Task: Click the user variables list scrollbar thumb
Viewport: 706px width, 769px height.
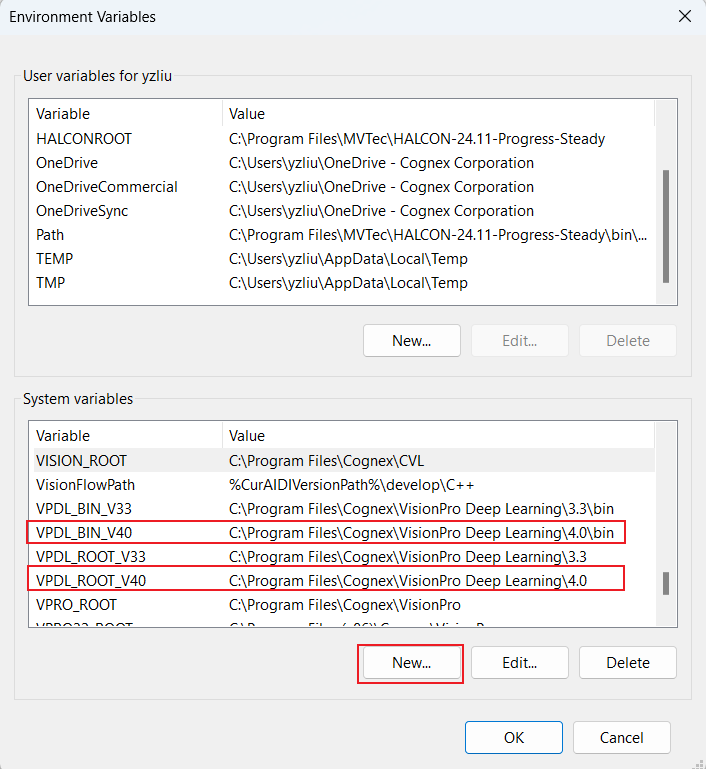Action: (666, 226)
